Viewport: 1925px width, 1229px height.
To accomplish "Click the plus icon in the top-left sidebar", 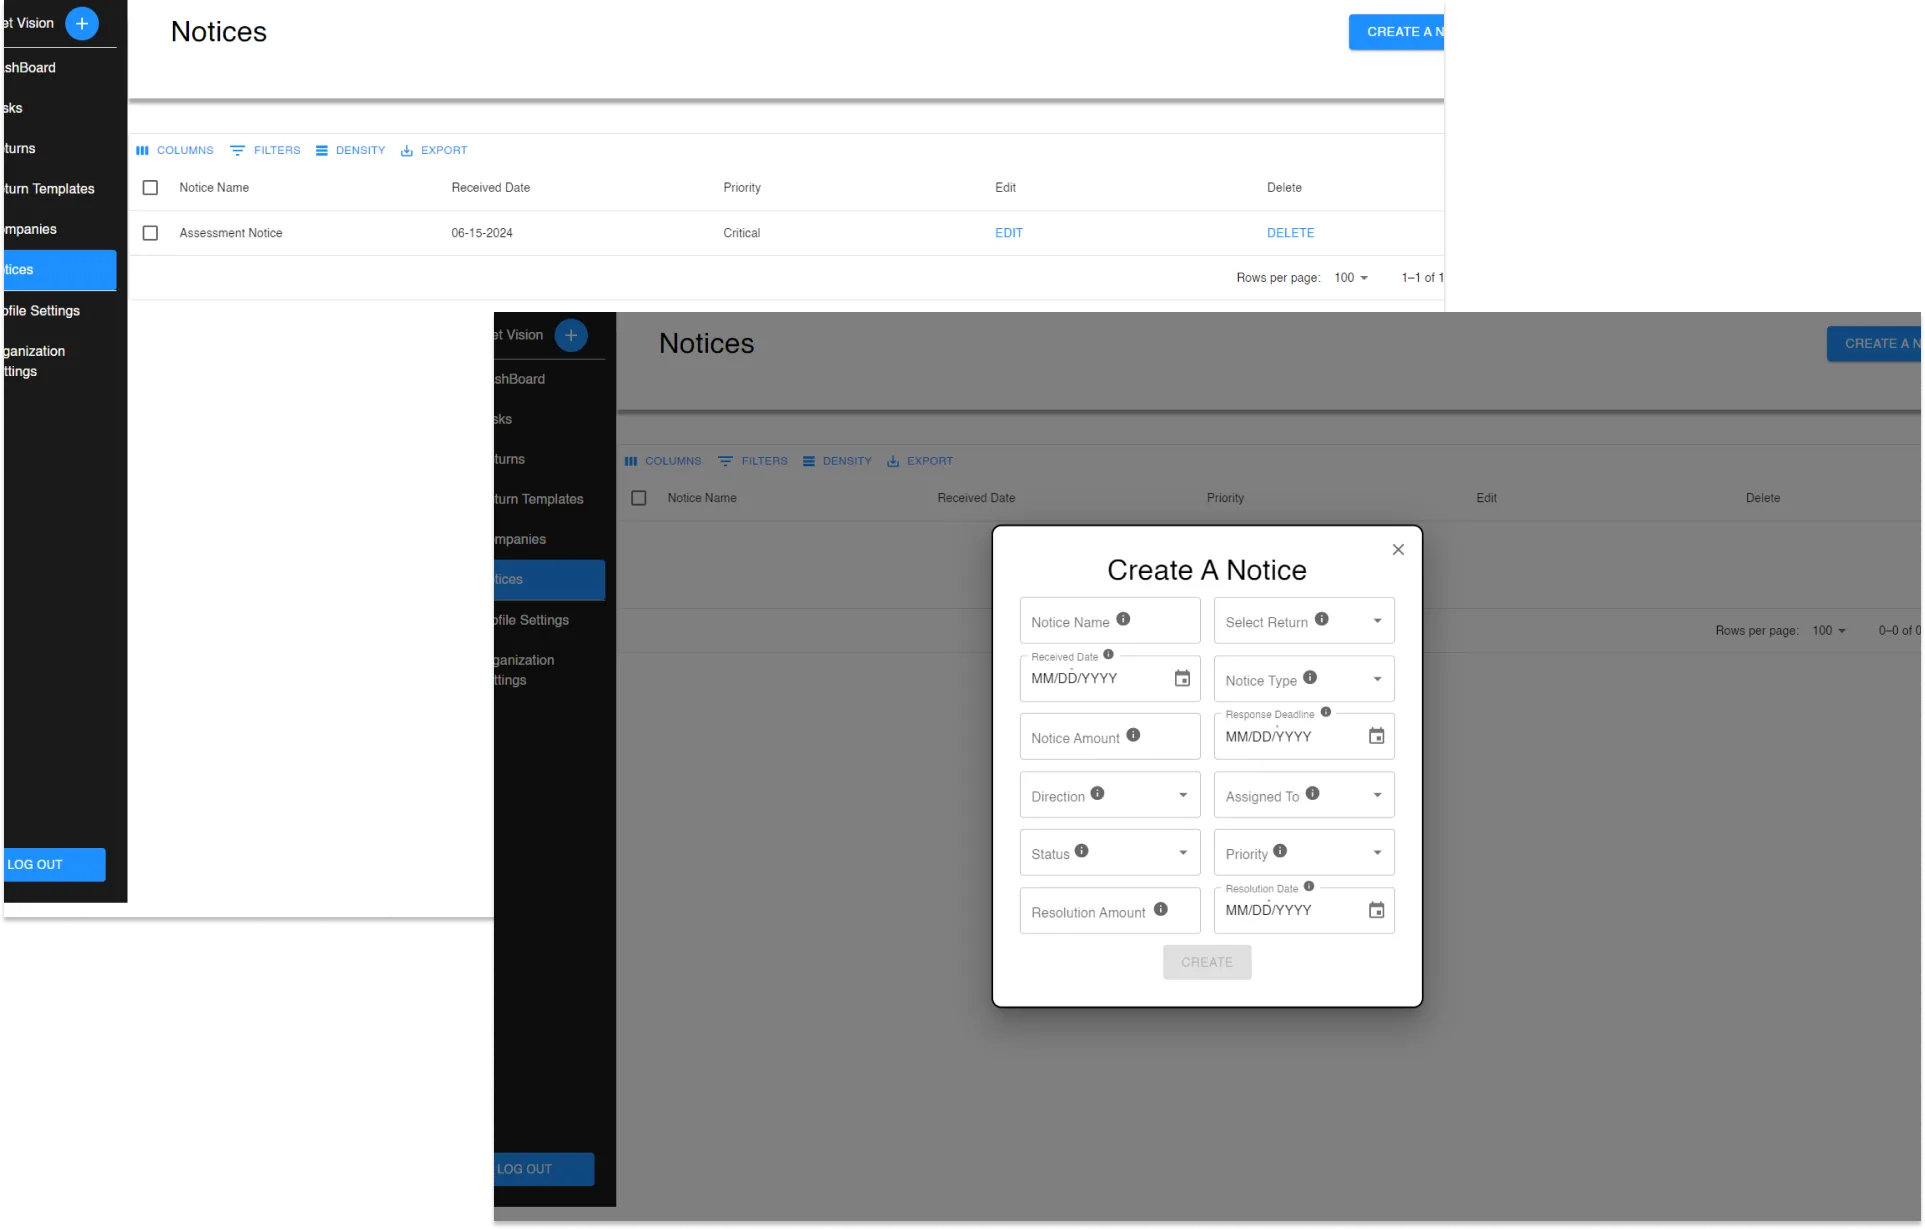I will [82, 23].
